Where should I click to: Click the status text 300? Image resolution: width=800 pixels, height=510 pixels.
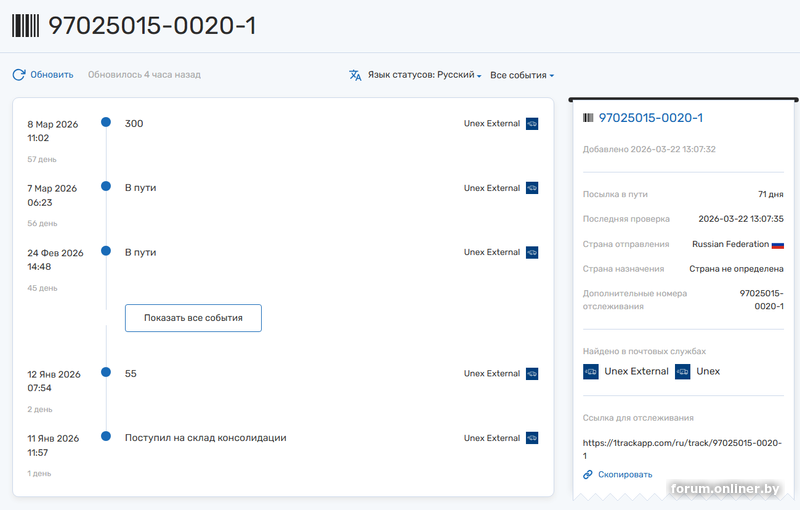point(134,124)
